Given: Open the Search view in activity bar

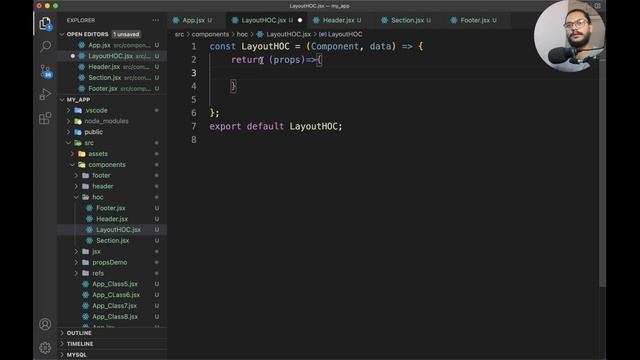Looking at the screenshot, I should tap(45, 47).
